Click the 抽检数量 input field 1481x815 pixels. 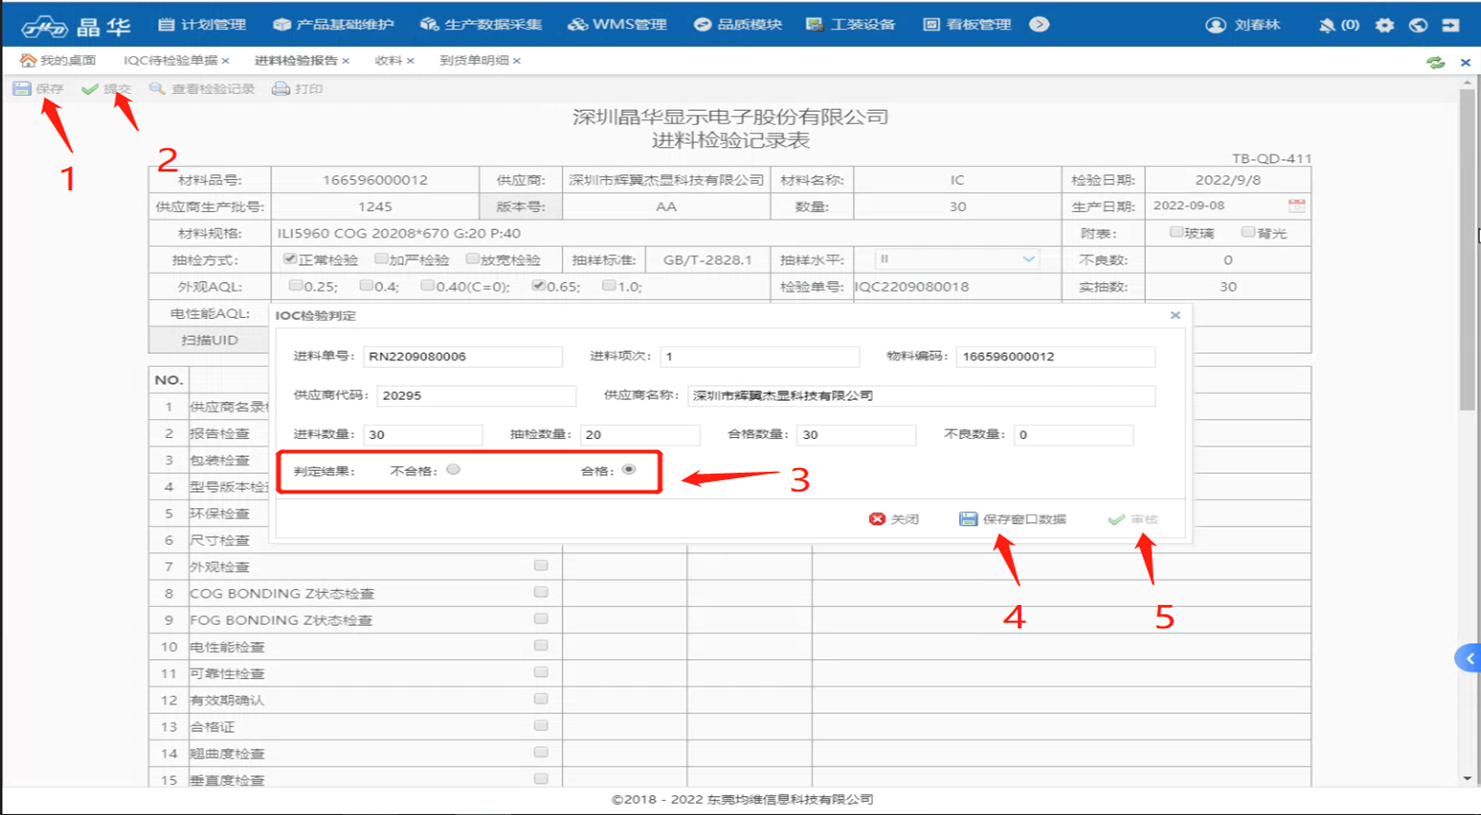tap(640, 435)
